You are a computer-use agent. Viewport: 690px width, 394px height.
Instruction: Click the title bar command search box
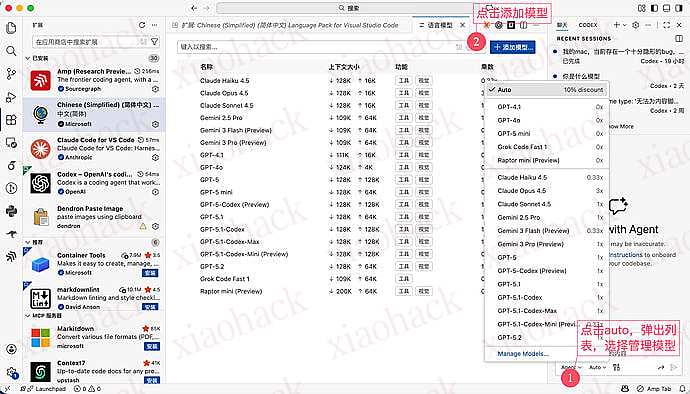tap(349, 8)
